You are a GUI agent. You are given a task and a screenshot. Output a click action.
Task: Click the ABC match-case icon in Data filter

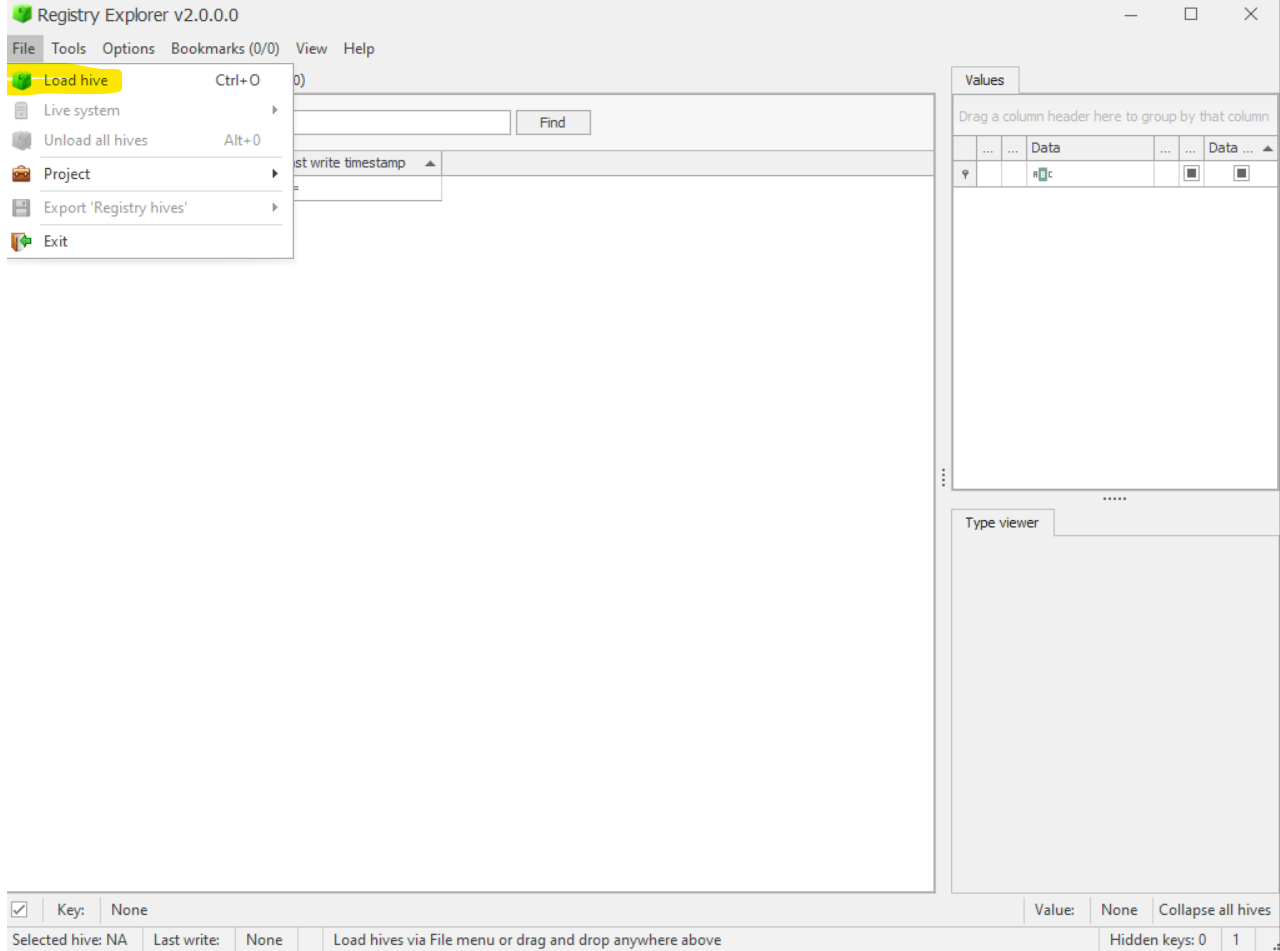(1043, 174)
